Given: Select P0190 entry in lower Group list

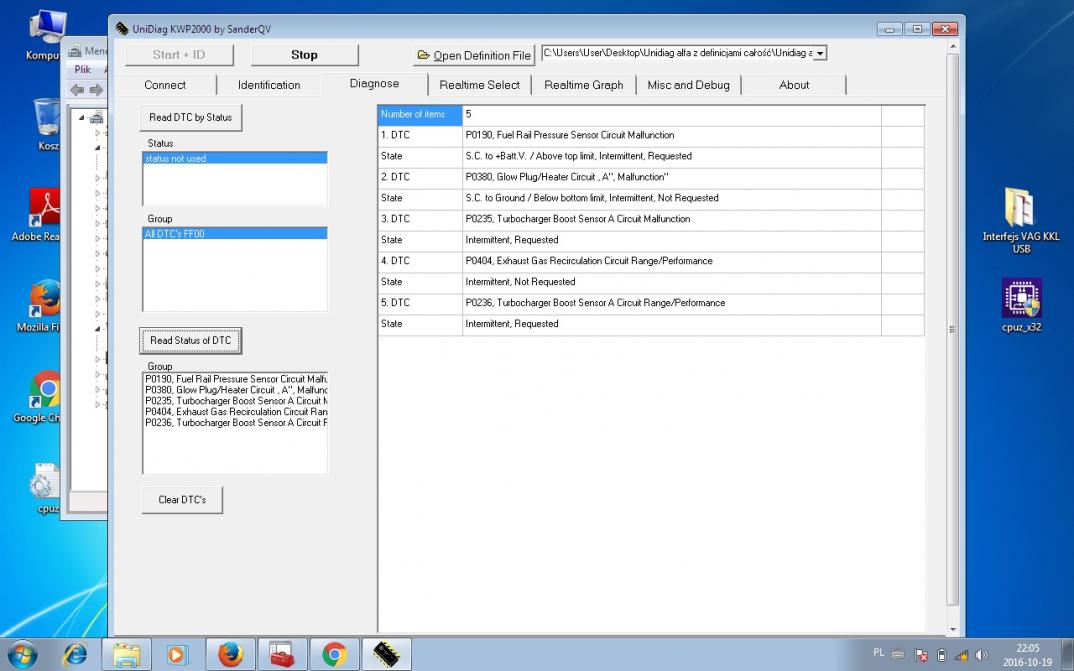Looking at the screenshot, I should tap(236, 379).
